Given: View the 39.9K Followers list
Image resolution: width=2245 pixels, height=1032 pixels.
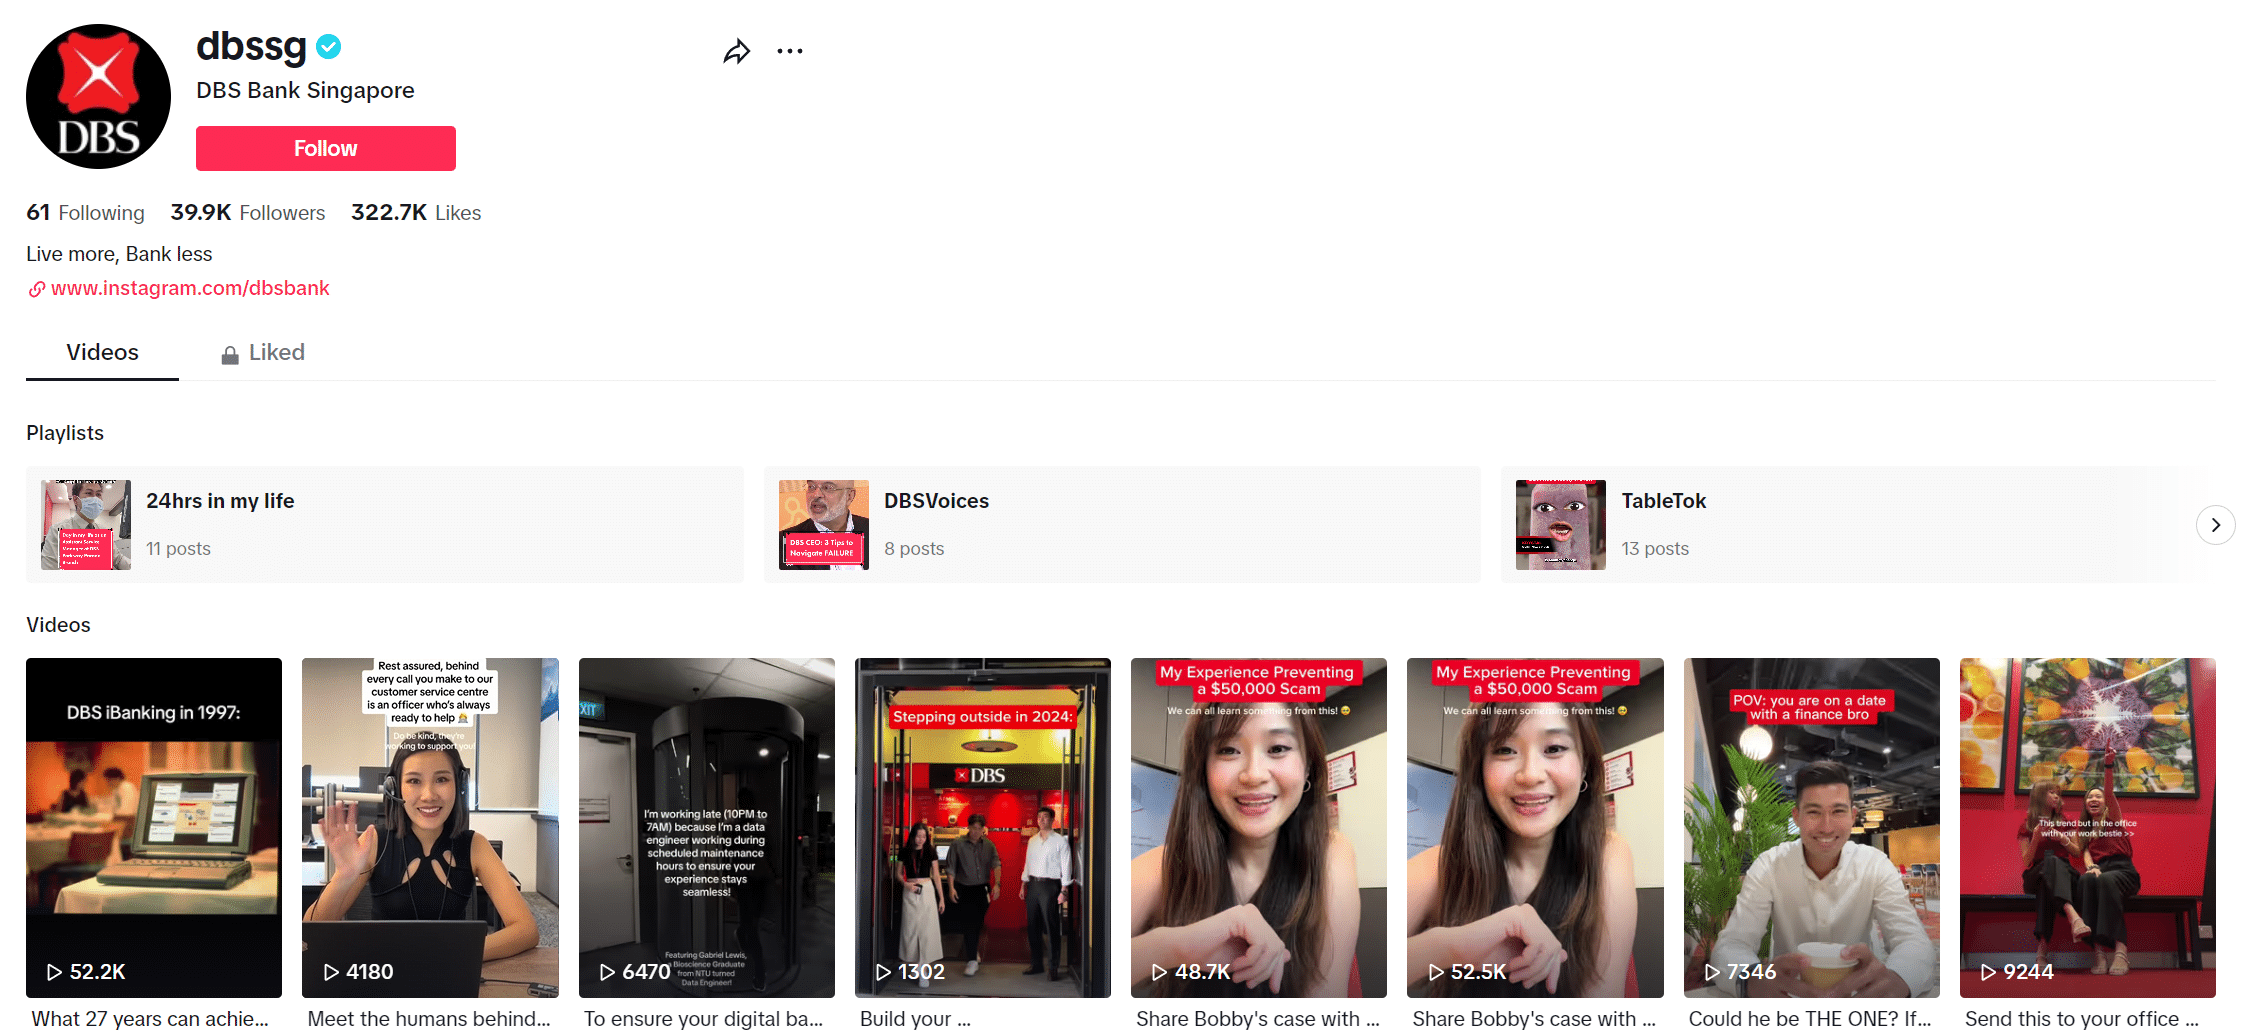Looking at the screenshot, I should 247,212.
